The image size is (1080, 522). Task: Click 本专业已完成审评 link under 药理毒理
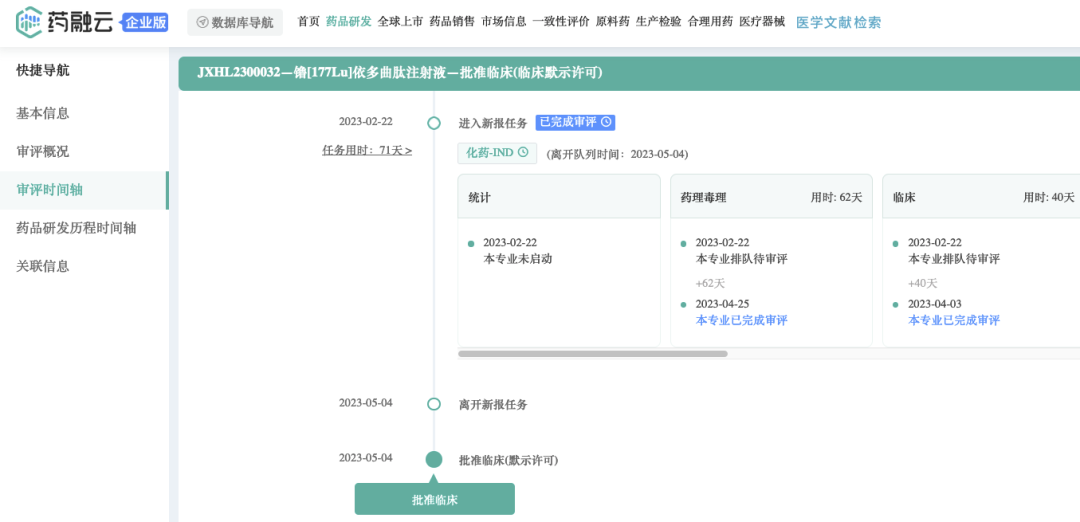point(741,320)
